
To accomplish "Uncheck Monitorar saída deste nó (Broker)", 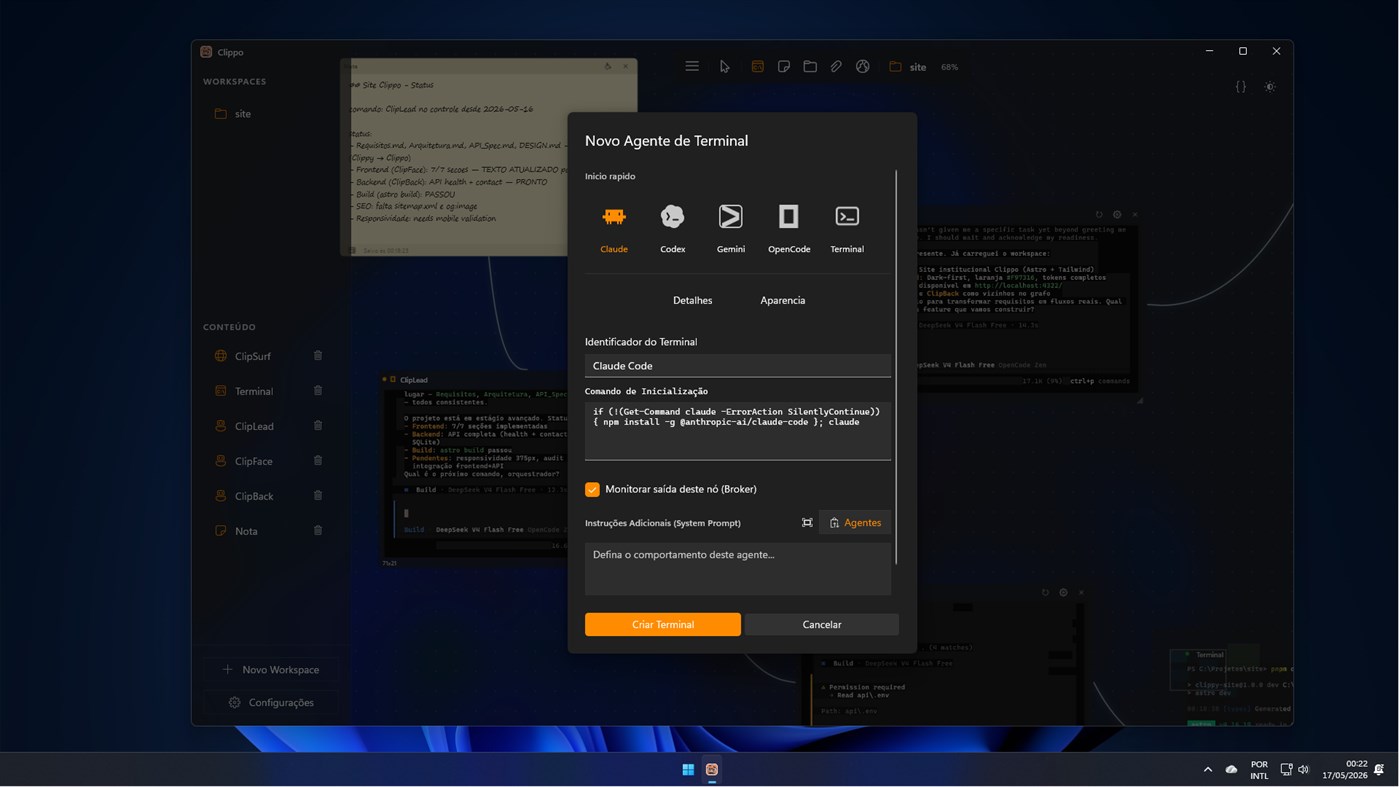I will 592,489.
